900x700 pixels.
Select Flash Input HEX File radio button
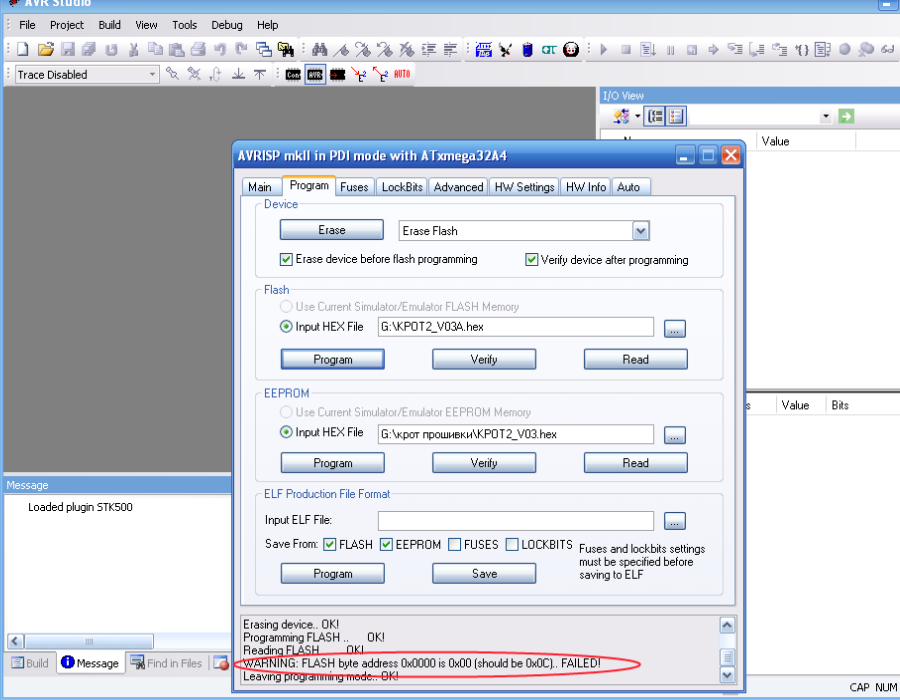285,326
